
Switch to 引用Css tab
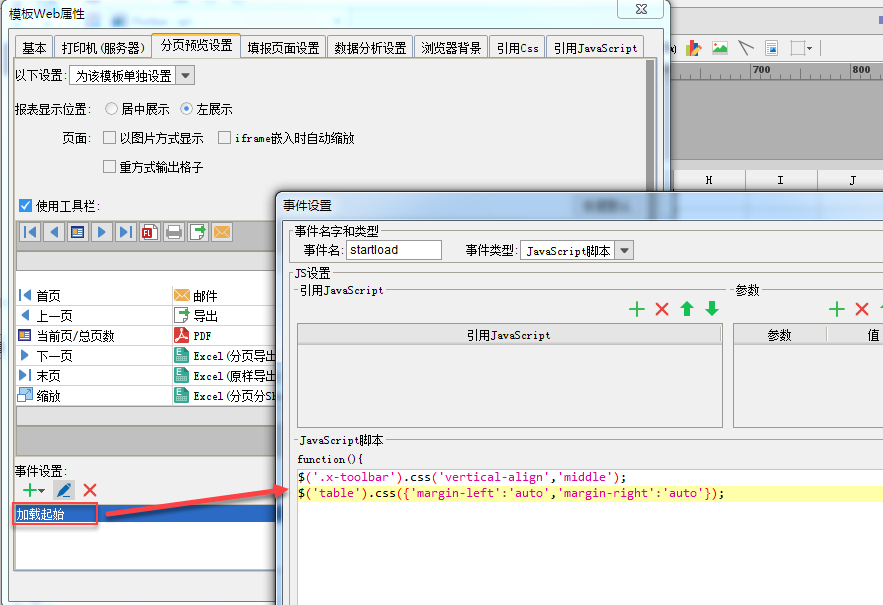[x=517, y=48]
